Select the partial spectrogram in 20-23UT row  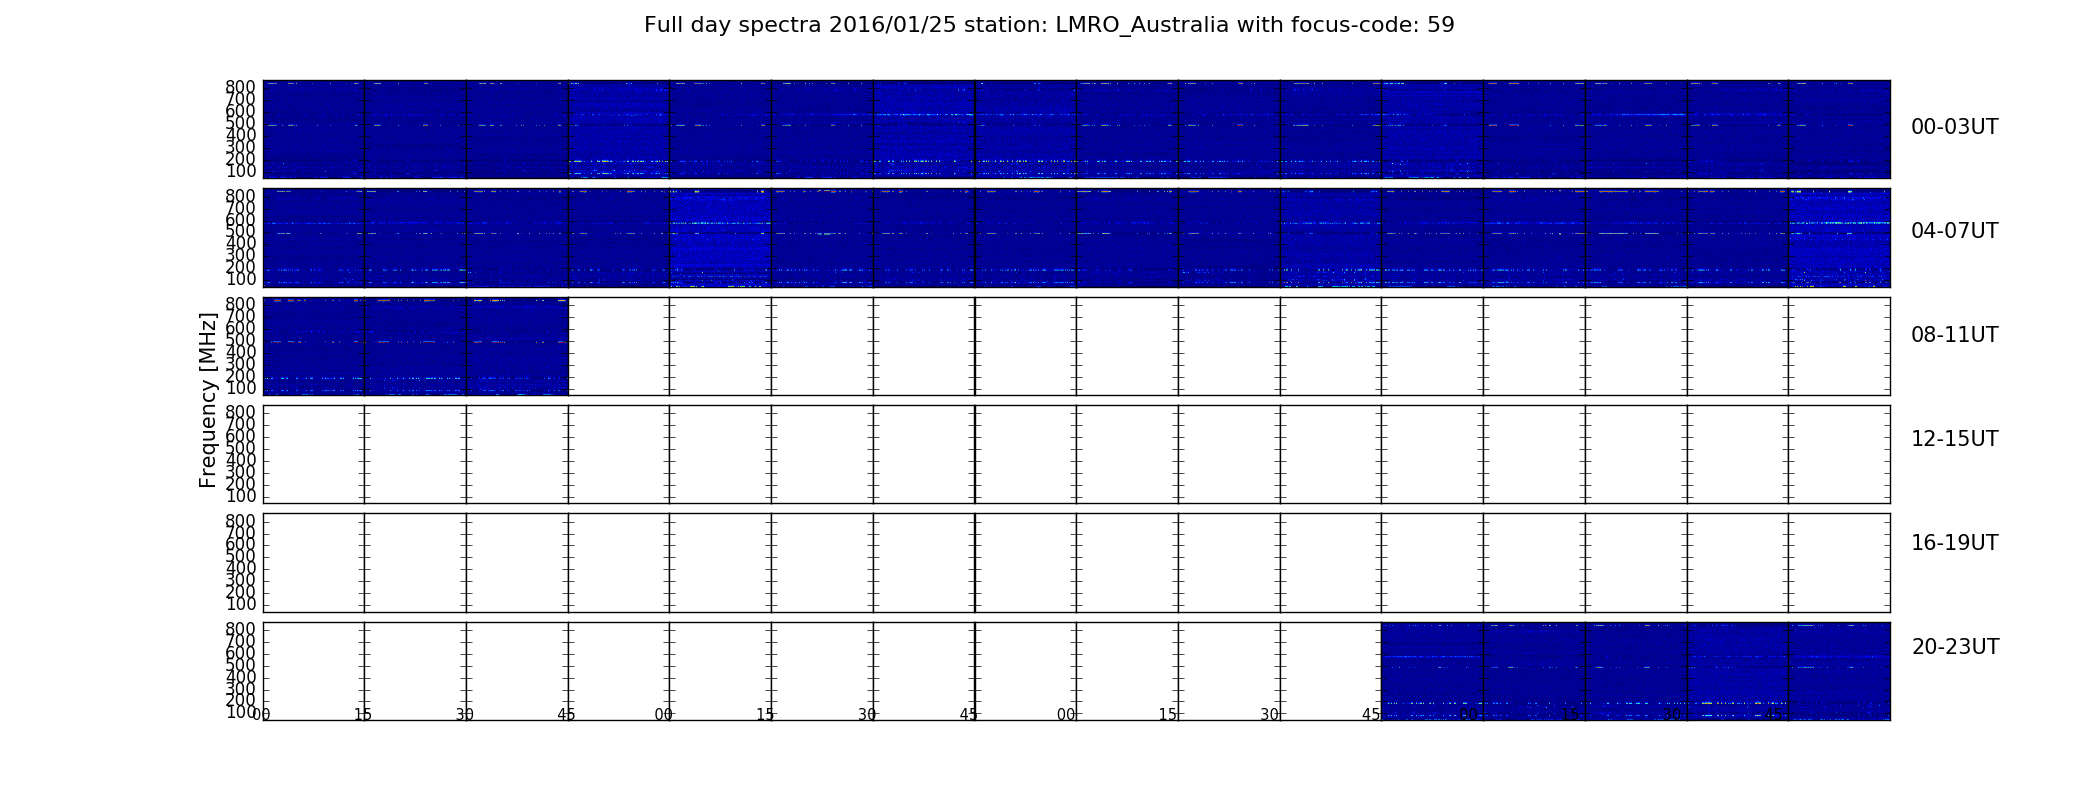pos(1635,671)
